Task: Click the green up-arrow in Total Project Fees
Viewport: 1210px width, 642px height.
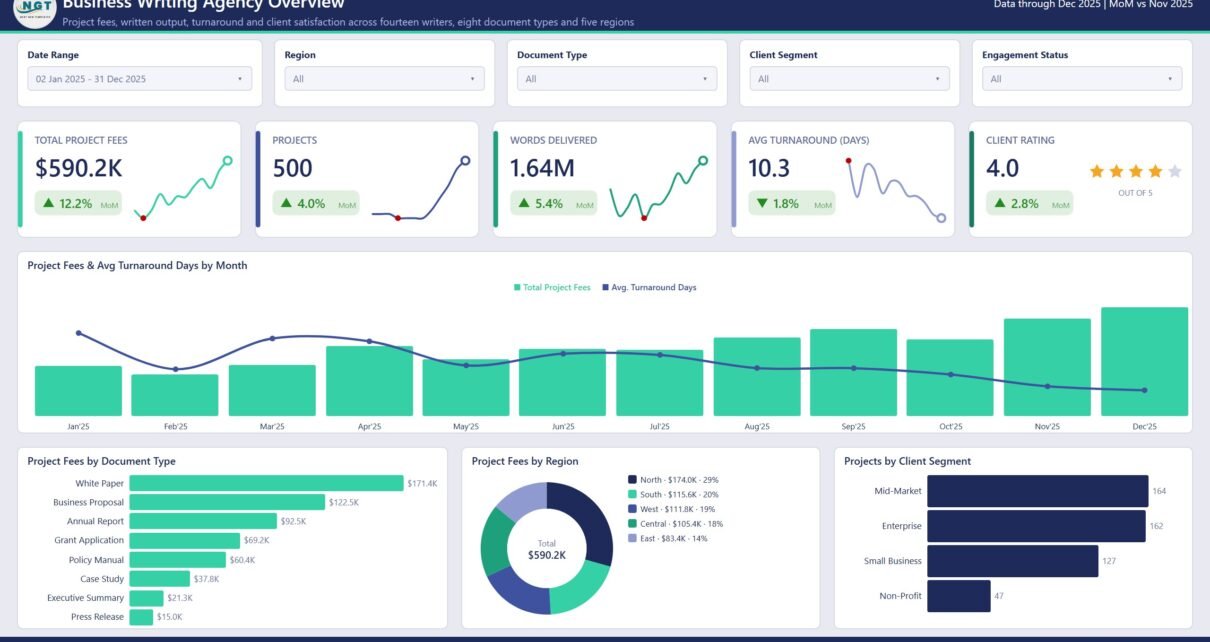Action: coord(49,204)
